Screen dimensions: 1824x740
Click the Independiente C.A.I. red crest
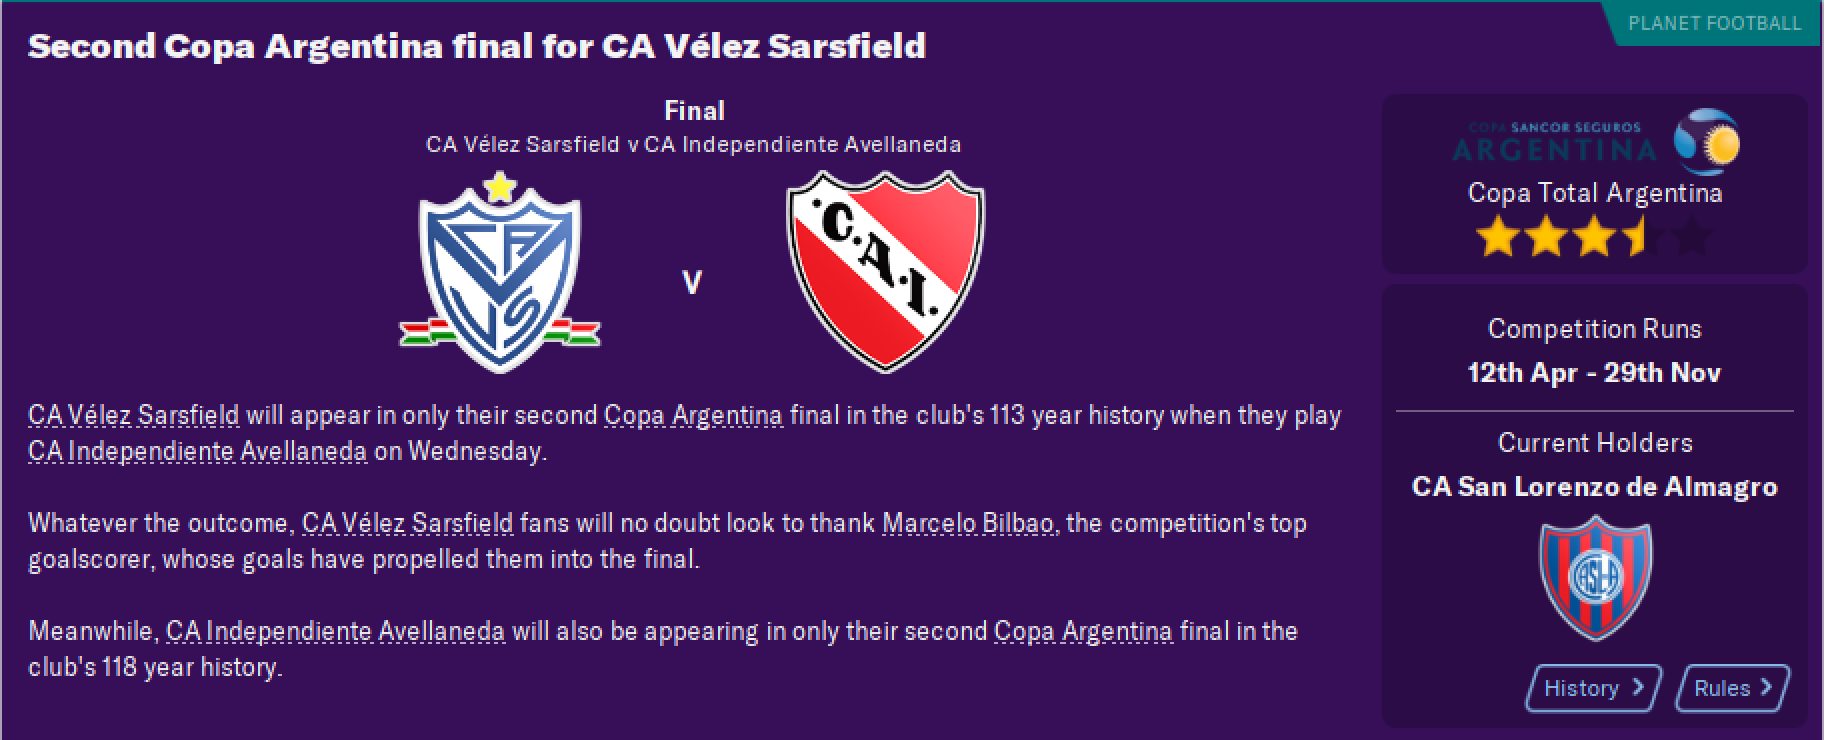click(x=886, y=273)
